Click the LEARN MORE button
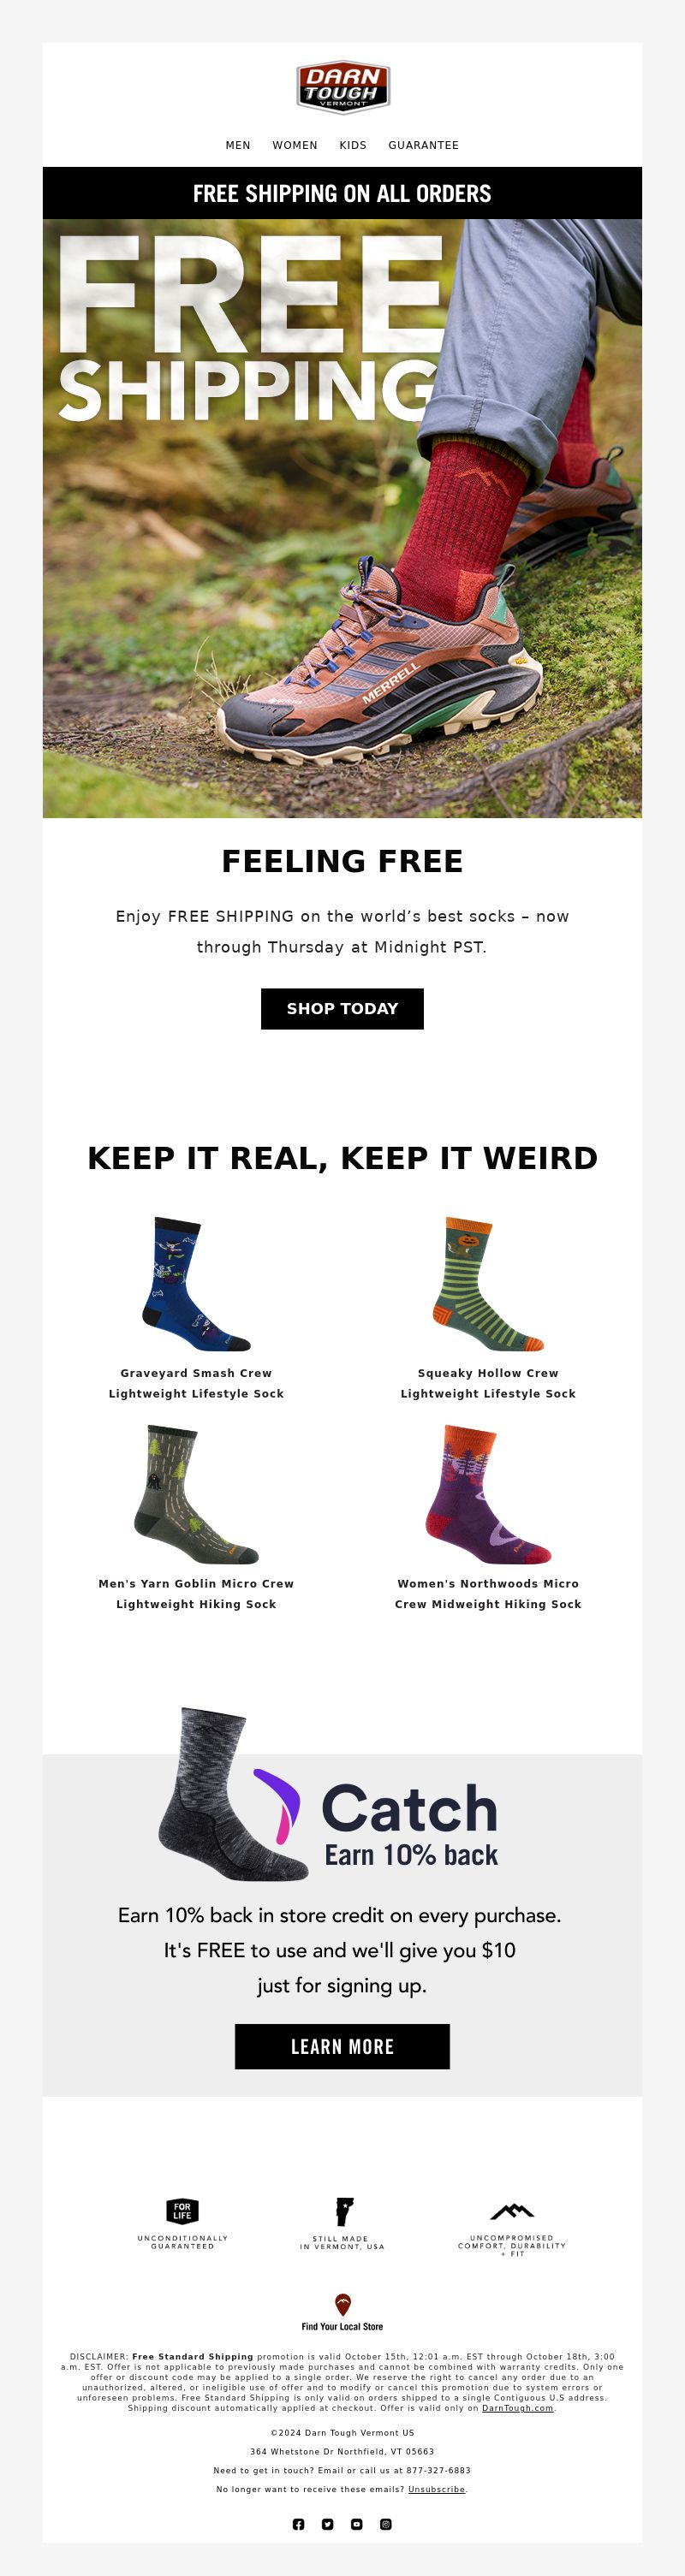 (342, 2046)
